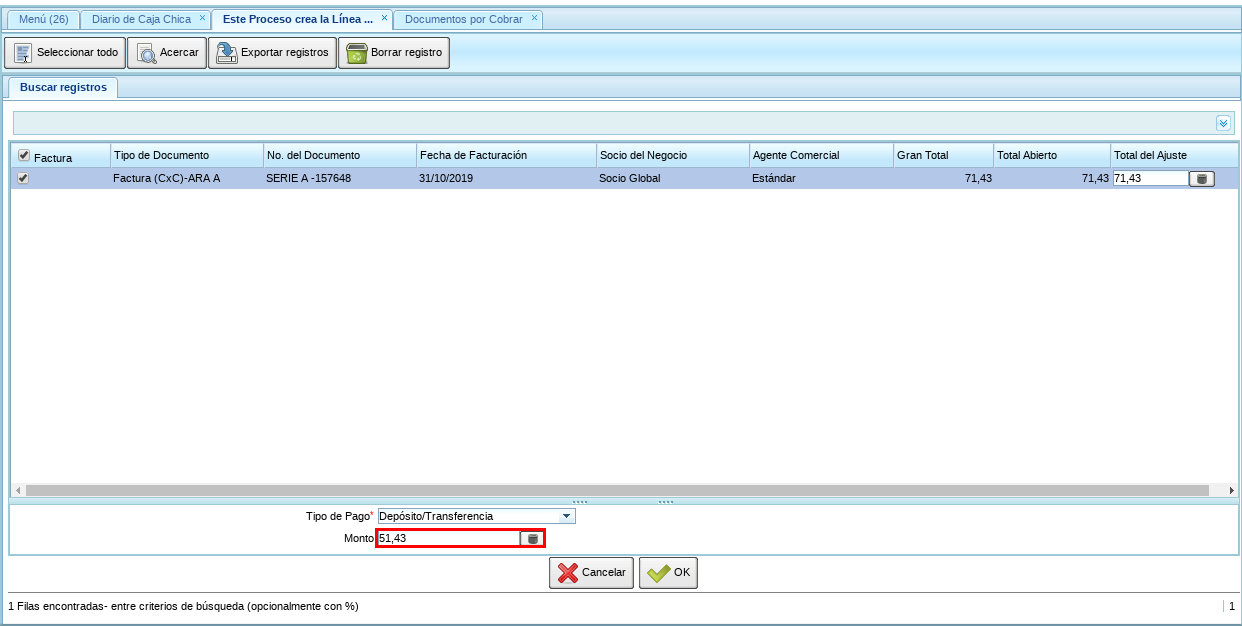Click the OK button
The image size is (1242, 626).
pyautogui.click(x=668, y=573)
